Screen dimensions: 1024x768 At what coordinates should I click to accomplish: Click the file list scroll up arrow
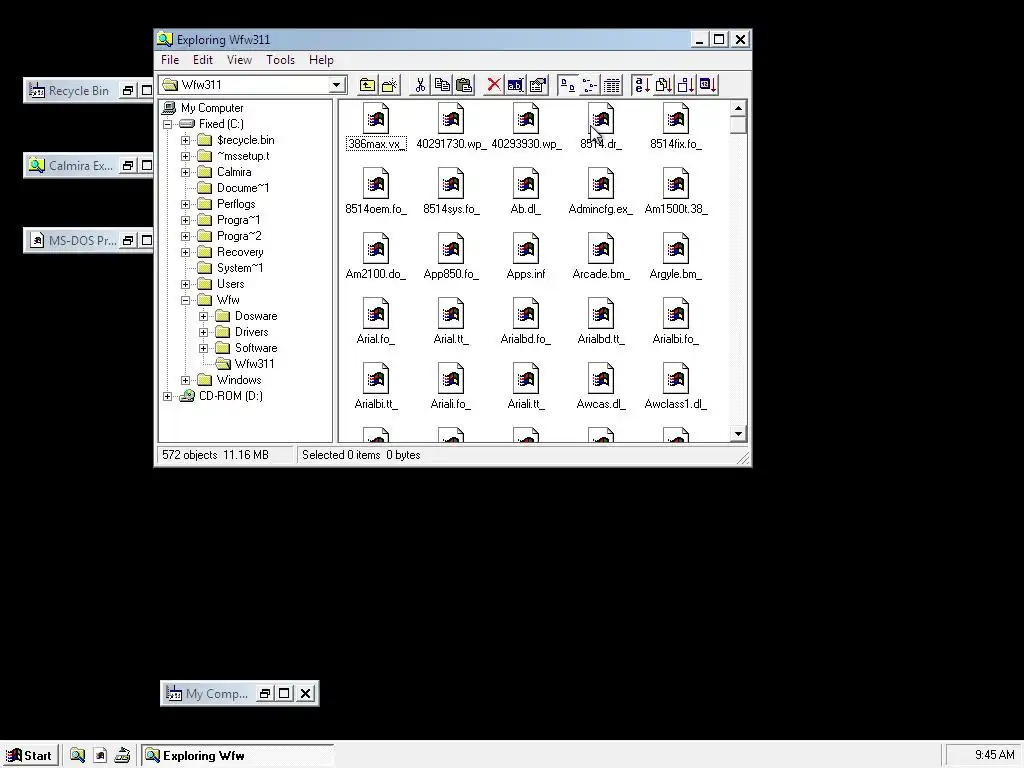tap(738, 108)
